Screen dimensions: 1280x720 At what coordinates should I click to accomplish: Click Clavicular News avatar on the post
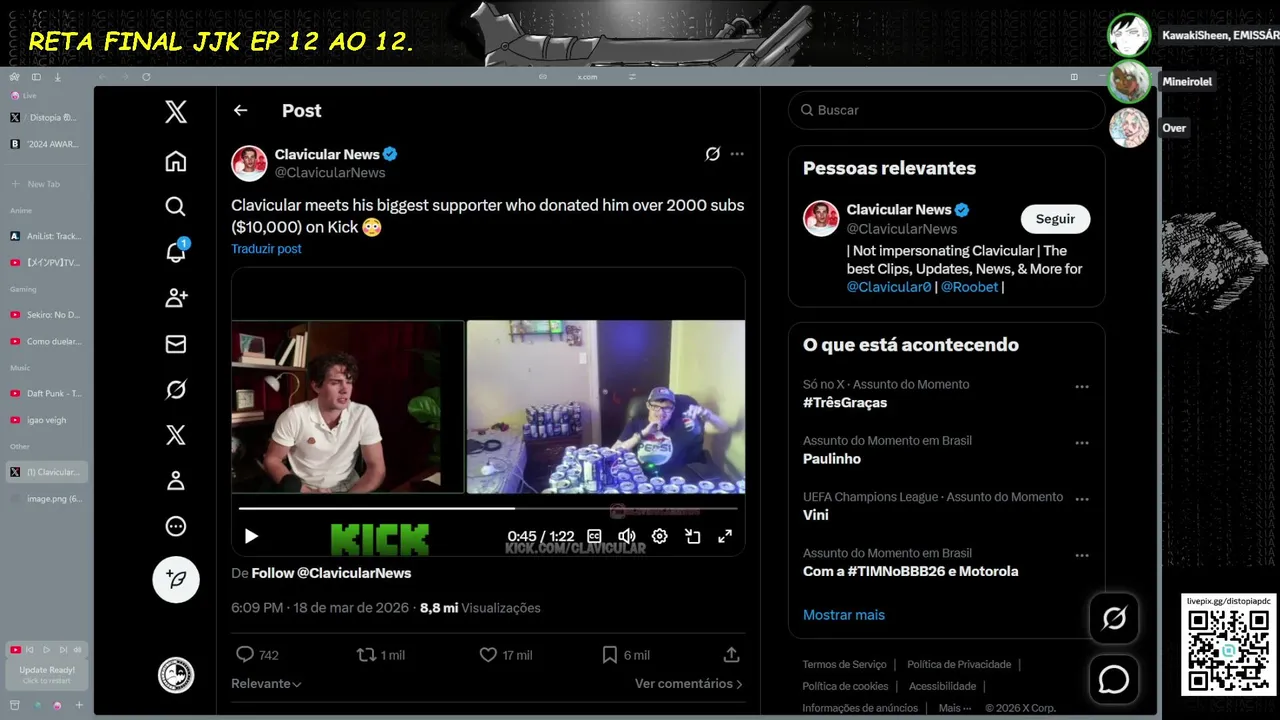tap(249, 163)
